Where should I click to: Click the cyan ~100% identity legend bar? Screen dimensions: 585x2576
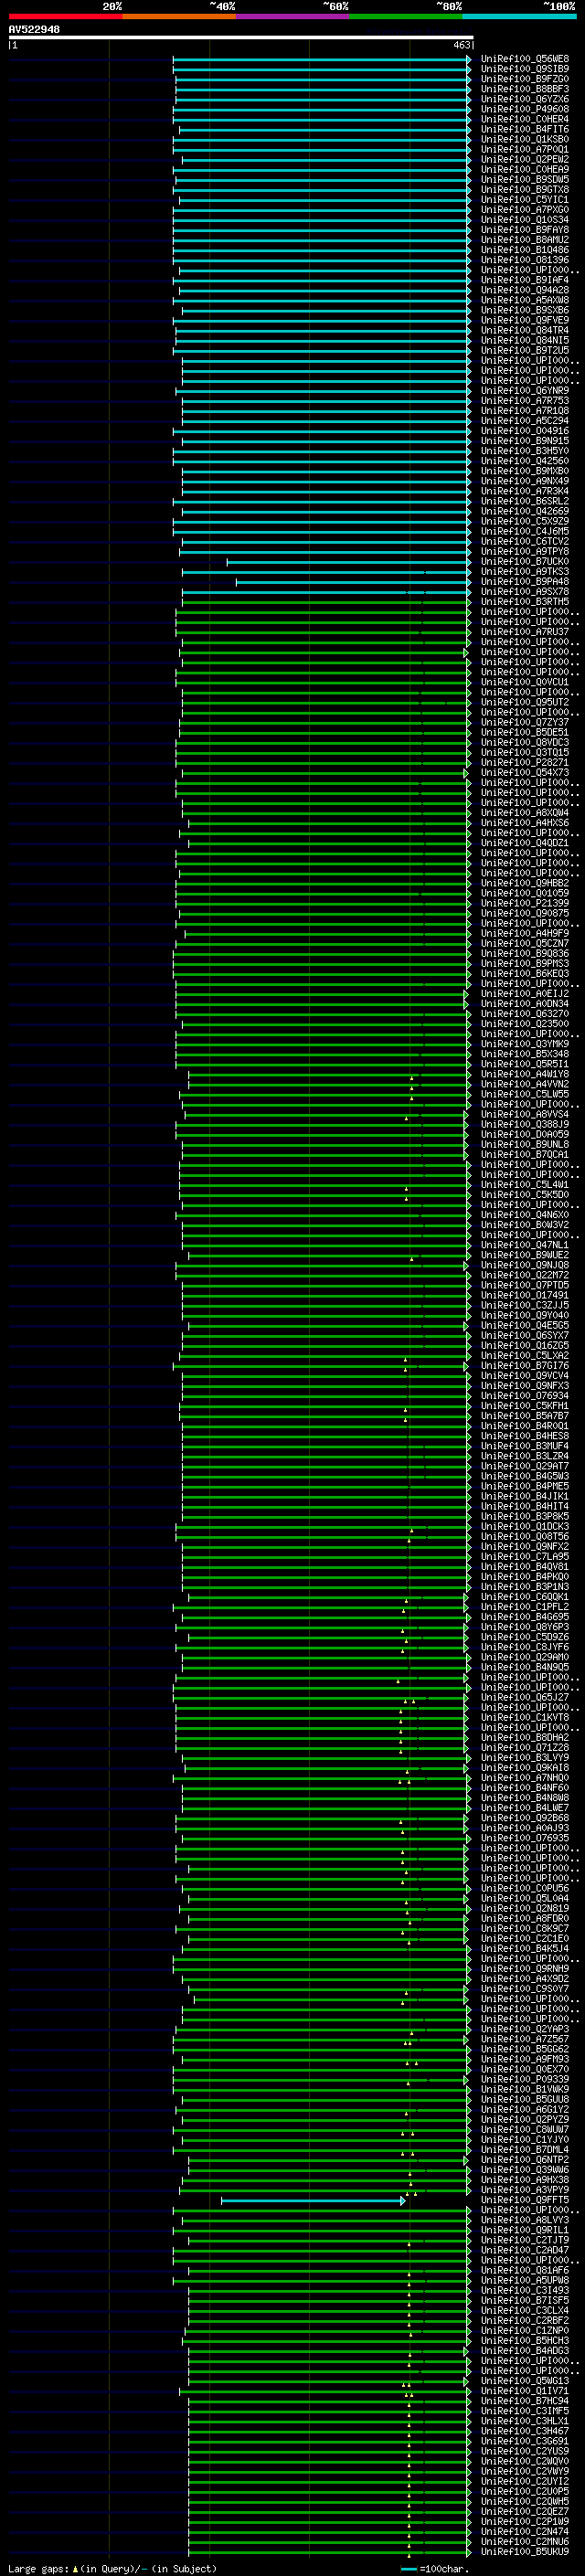519,16
